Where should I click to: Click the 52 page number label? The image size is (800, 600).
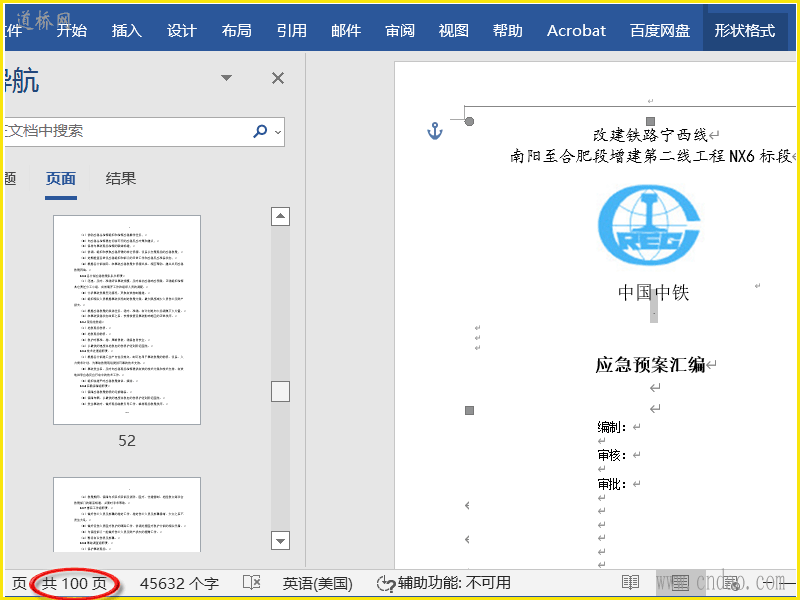127,441
